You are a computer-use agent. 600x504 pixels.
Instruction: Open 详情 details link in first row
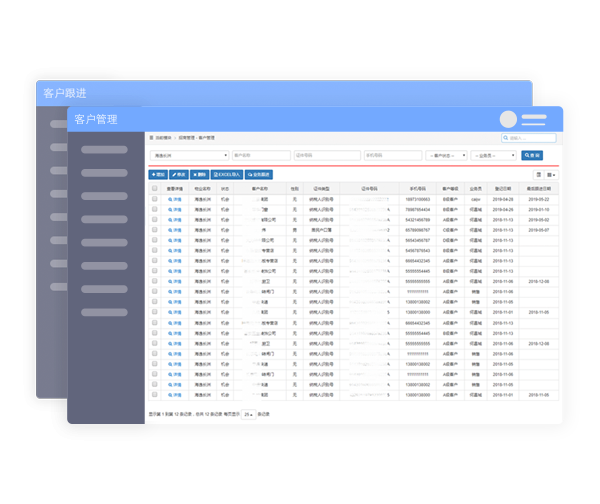tap(175, 199)
